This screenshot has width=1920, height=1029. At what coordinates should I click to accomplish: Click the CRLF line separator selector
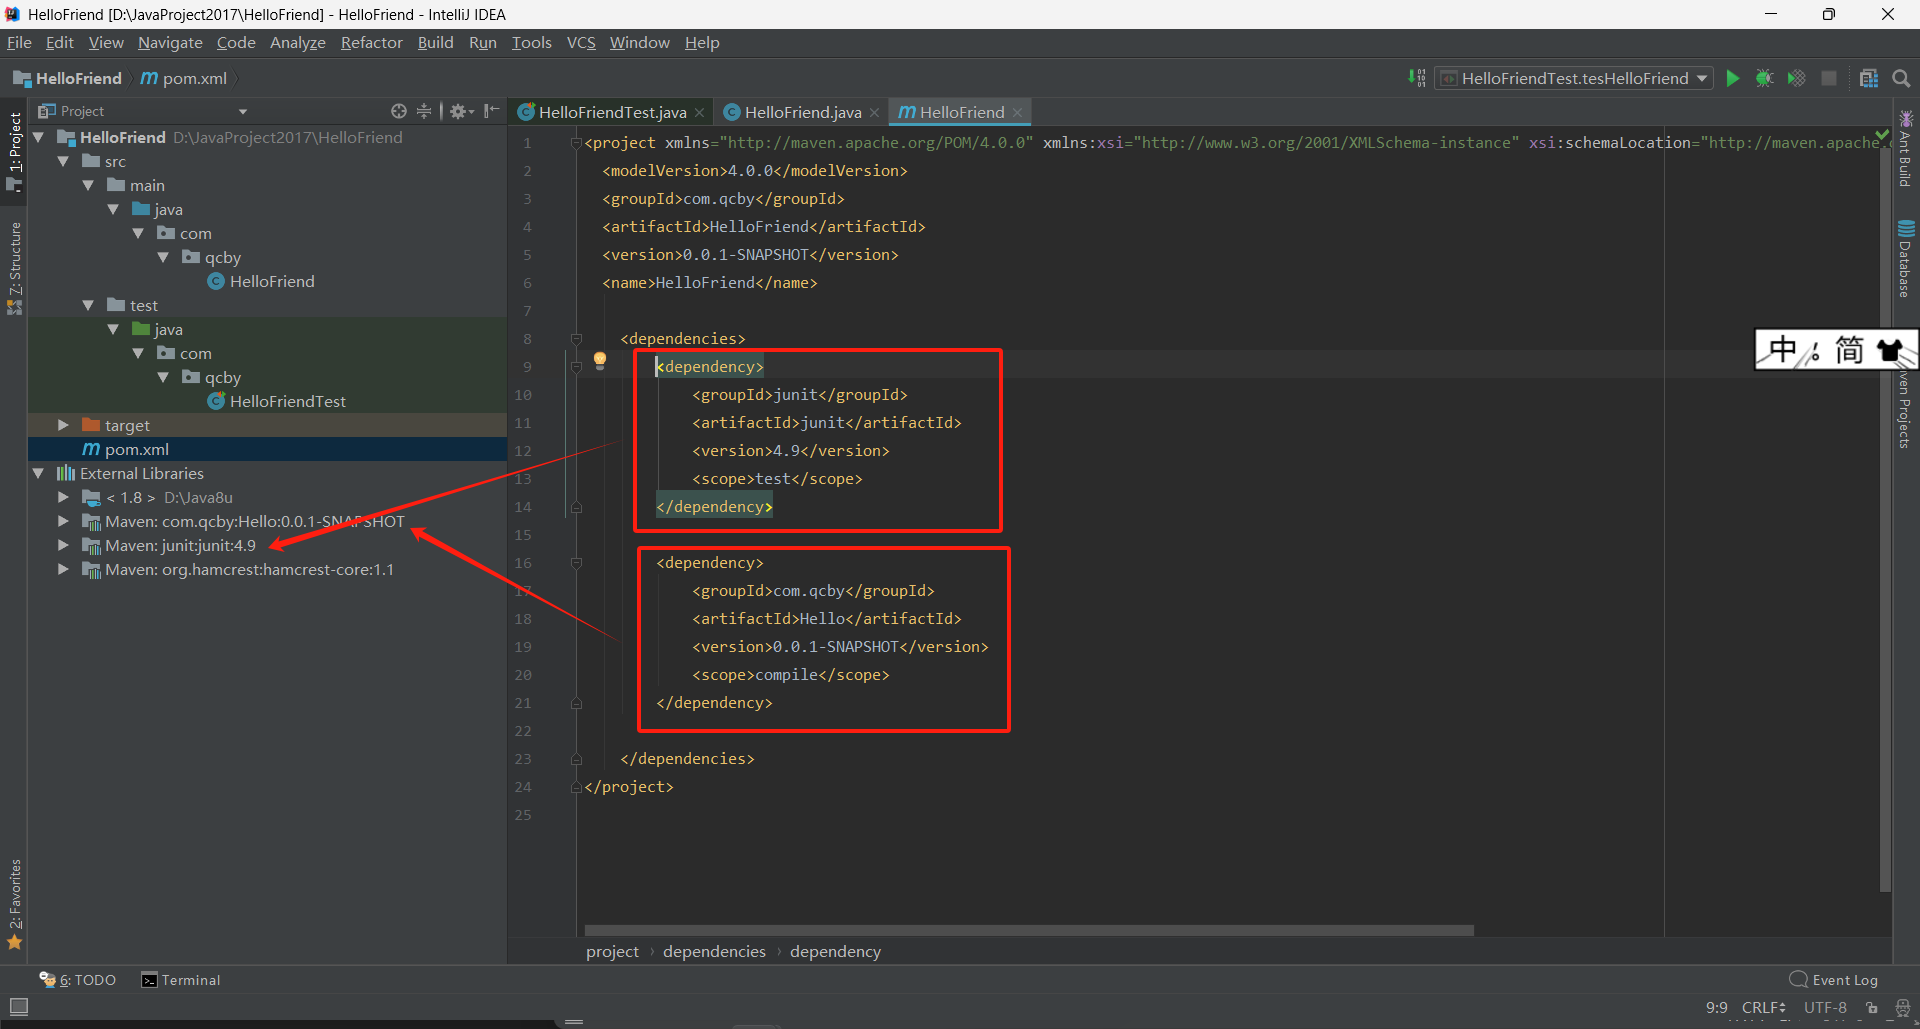click(1764, 1008)
